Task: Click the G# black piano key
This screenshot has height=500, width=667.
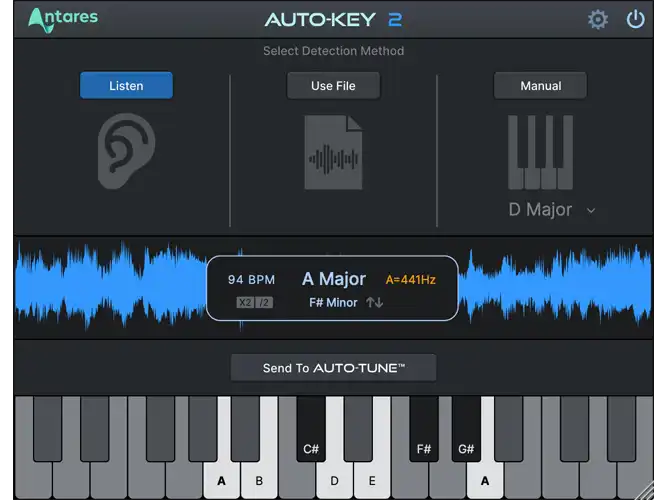Action: (x=466, y=428)
